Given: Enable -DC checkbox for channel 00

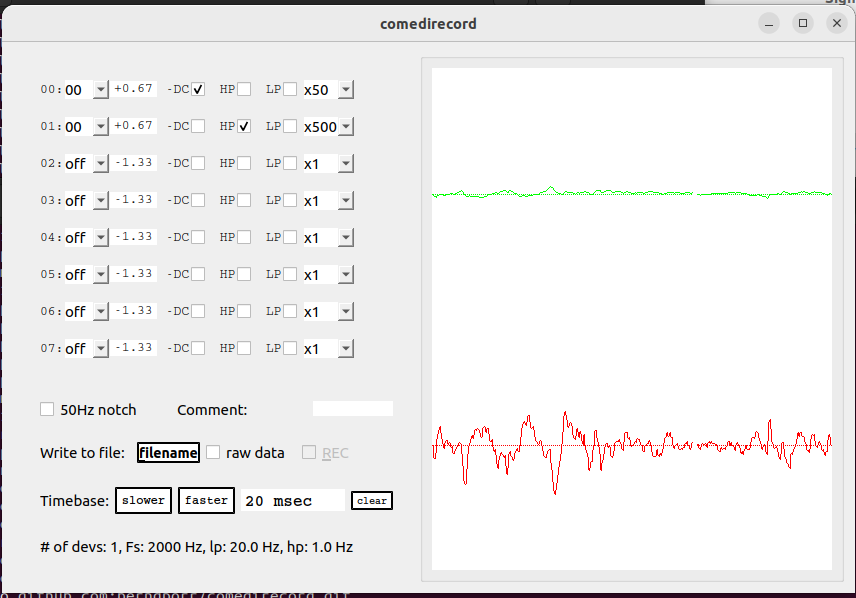Looking at the screenshot, I should [x=198, y=90].
